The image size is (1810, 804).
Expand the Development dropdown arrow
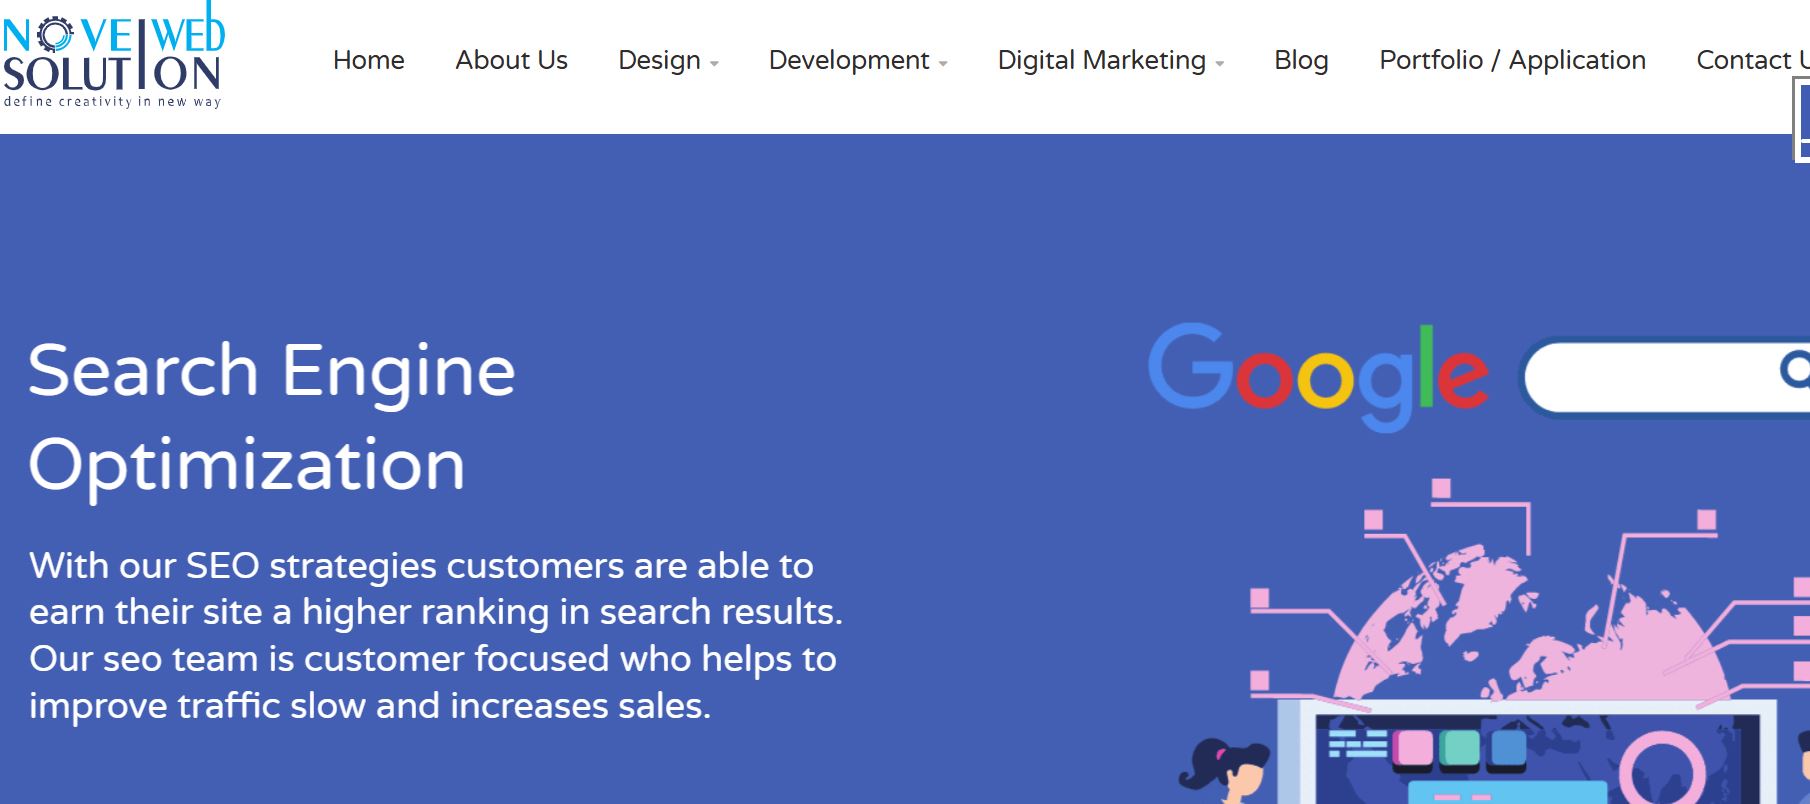pyautogui.click(x=943, y=64)
